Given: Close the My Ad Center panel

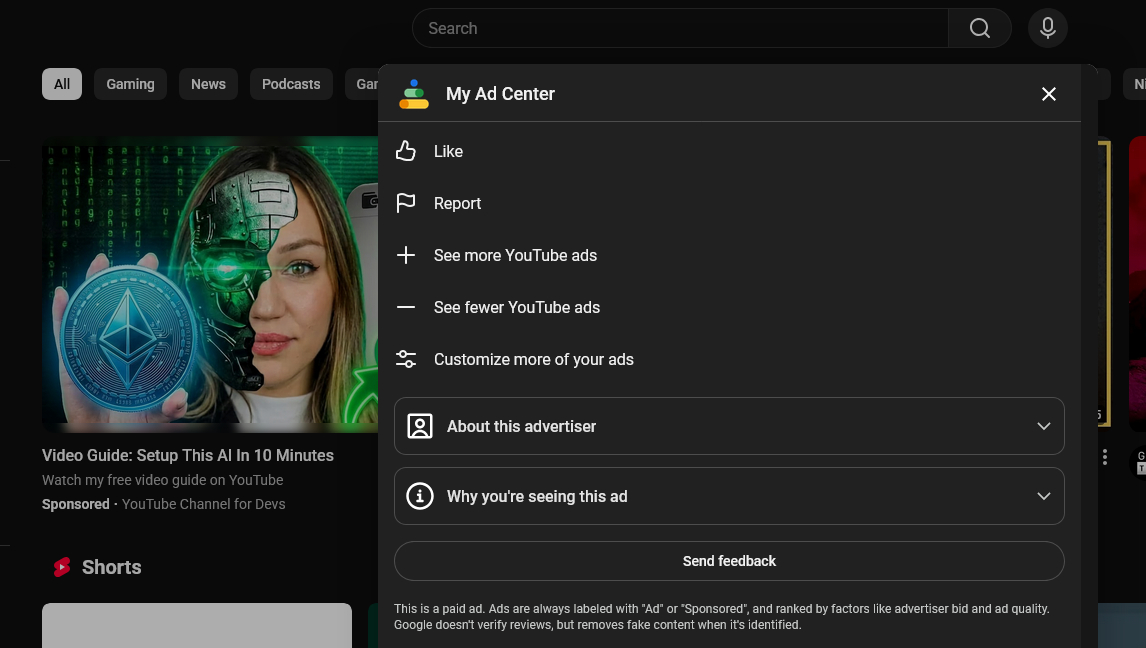Looking at the screenshot, I should click(1048, 94).
